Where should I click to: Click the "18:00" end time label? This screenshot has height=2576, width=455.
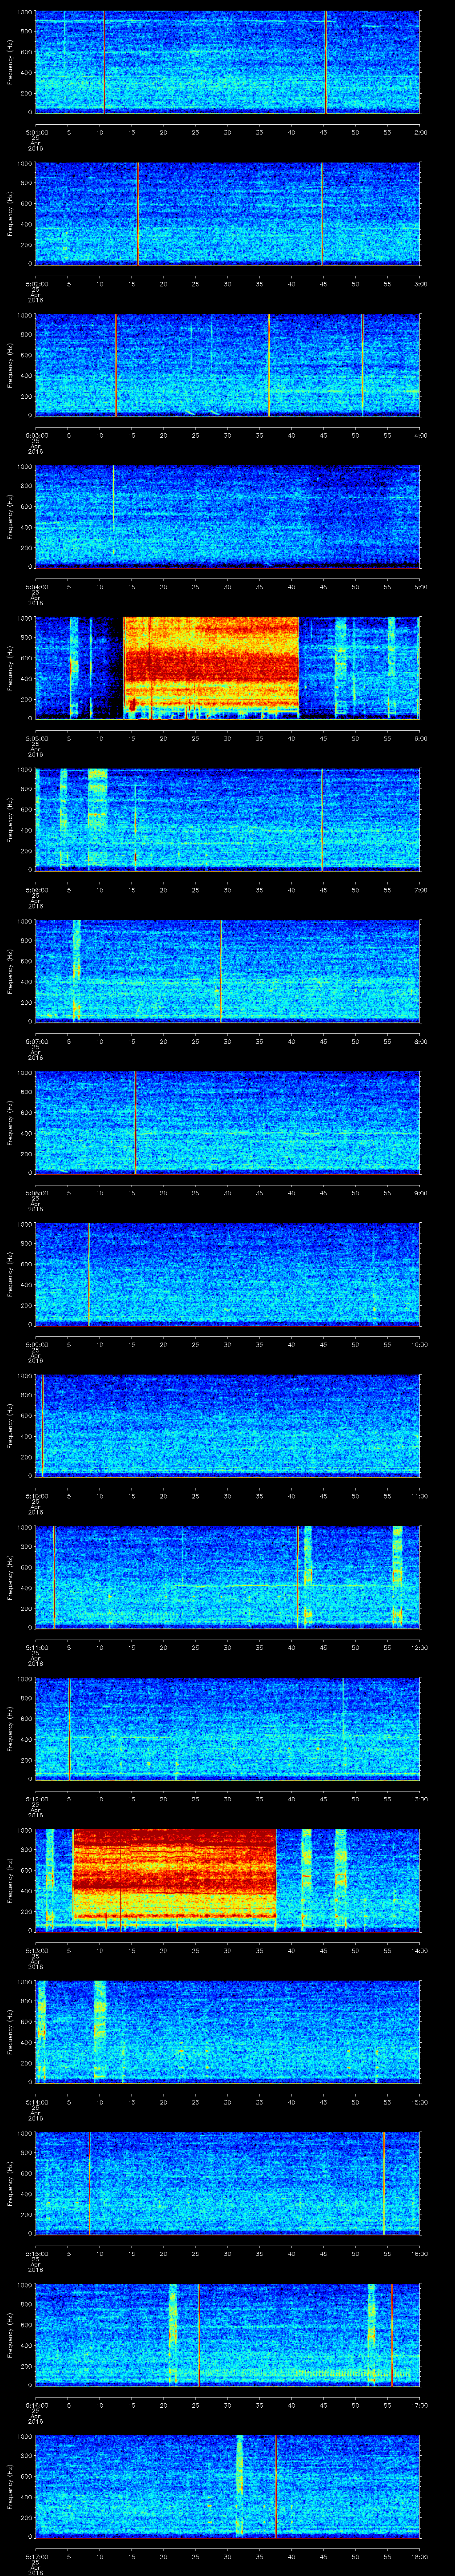click(x=419, y=2557)
